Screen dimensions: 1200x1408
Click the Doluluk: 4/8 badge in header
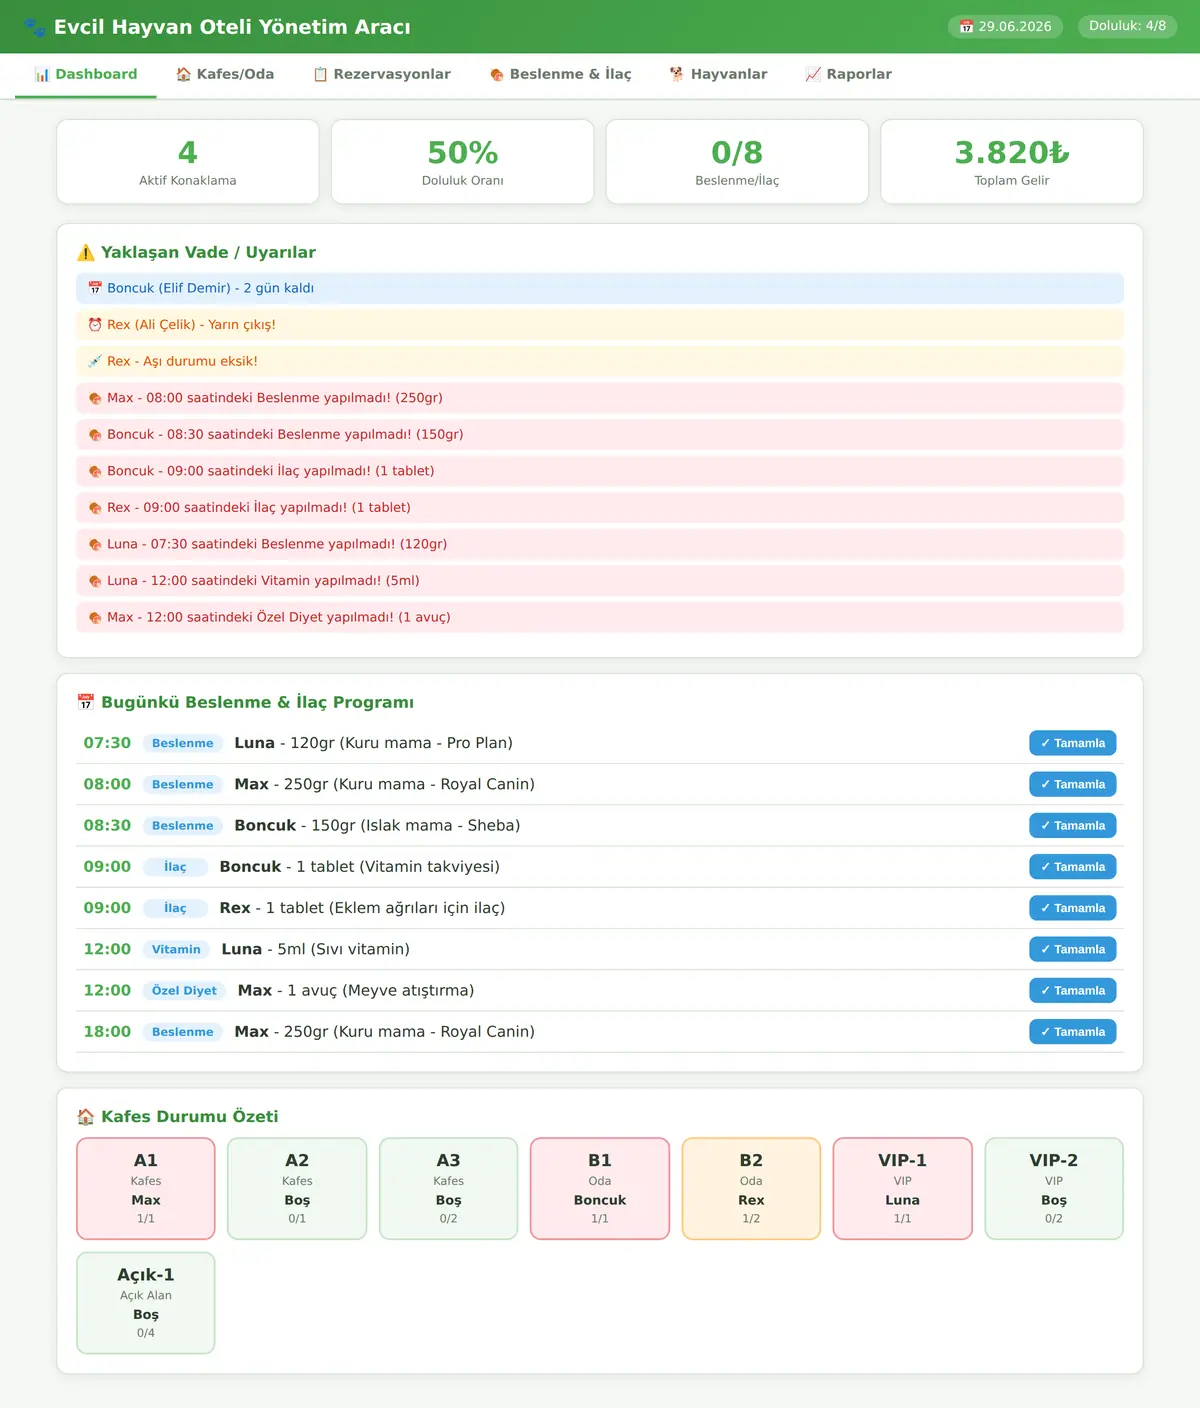tap(1128, 27)
